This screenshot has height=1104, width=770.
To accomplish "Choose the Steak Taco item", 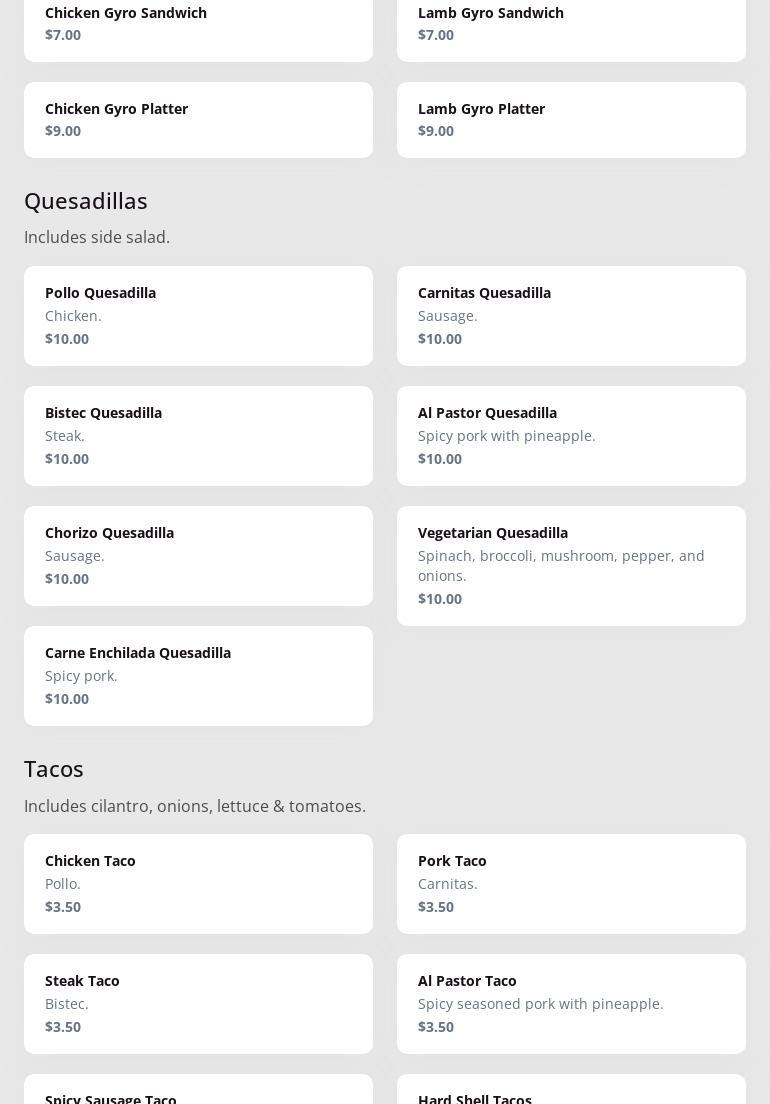I will point(198,1004).
